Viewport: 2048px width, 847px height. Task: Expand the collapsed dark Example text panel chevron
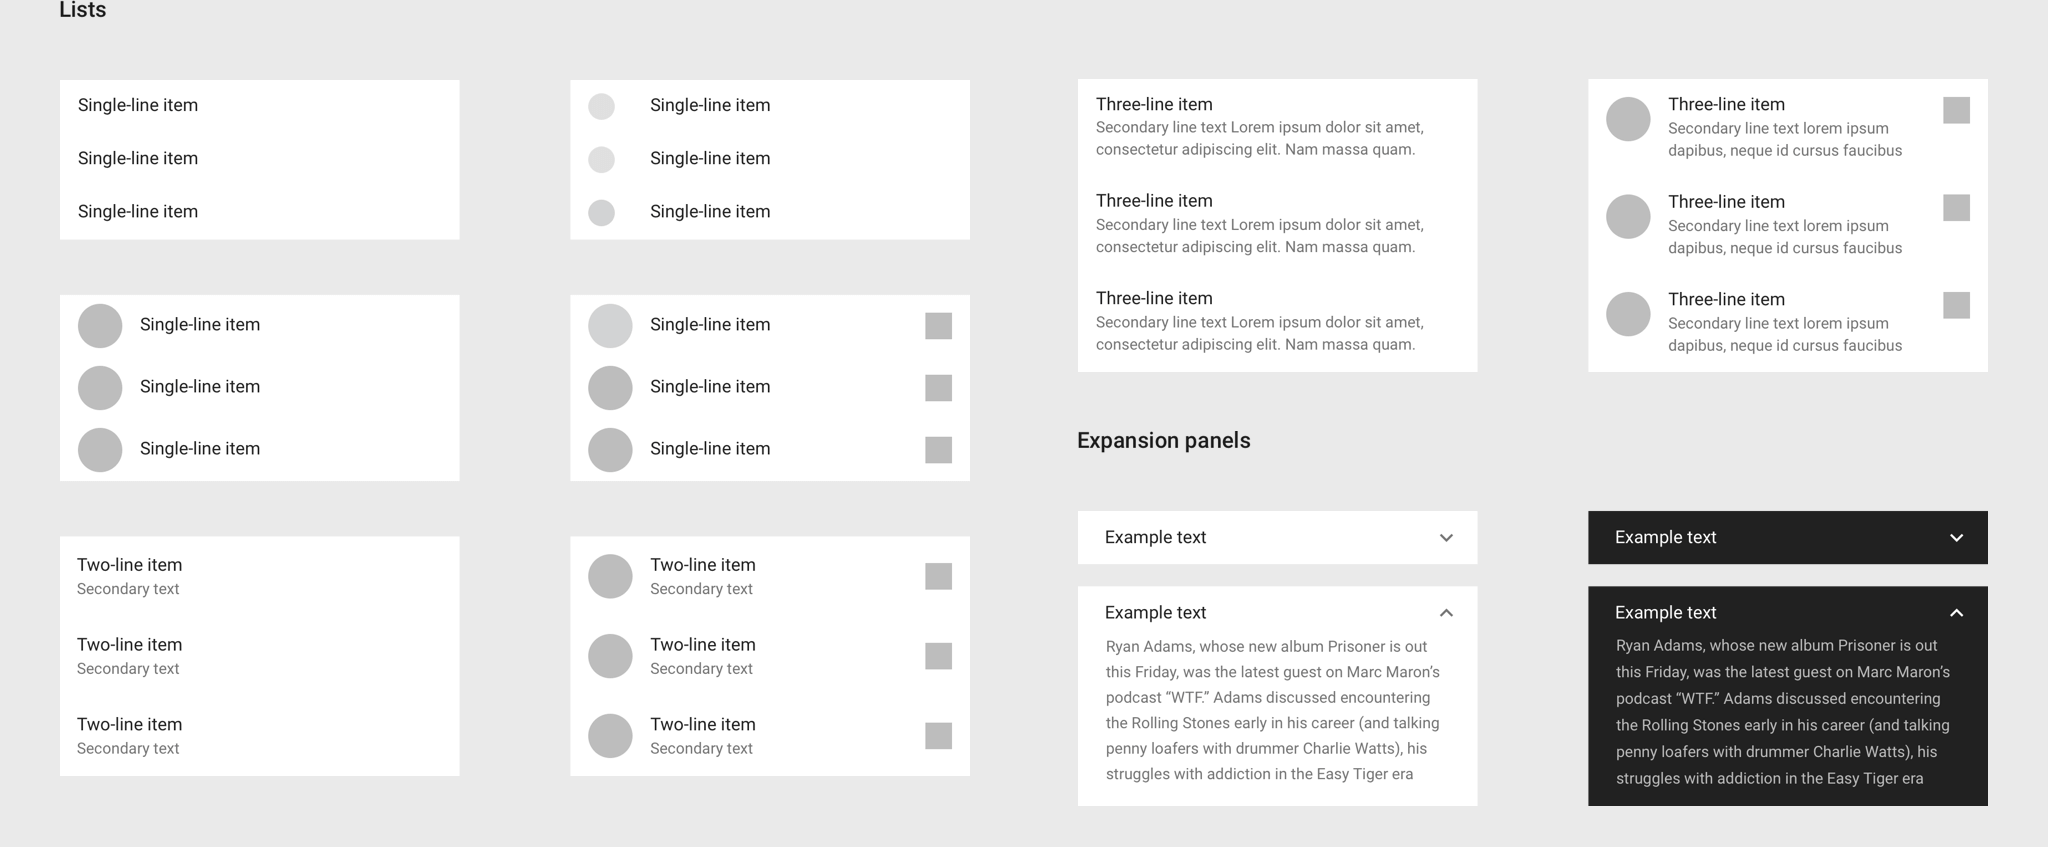tap(1956, 538)
